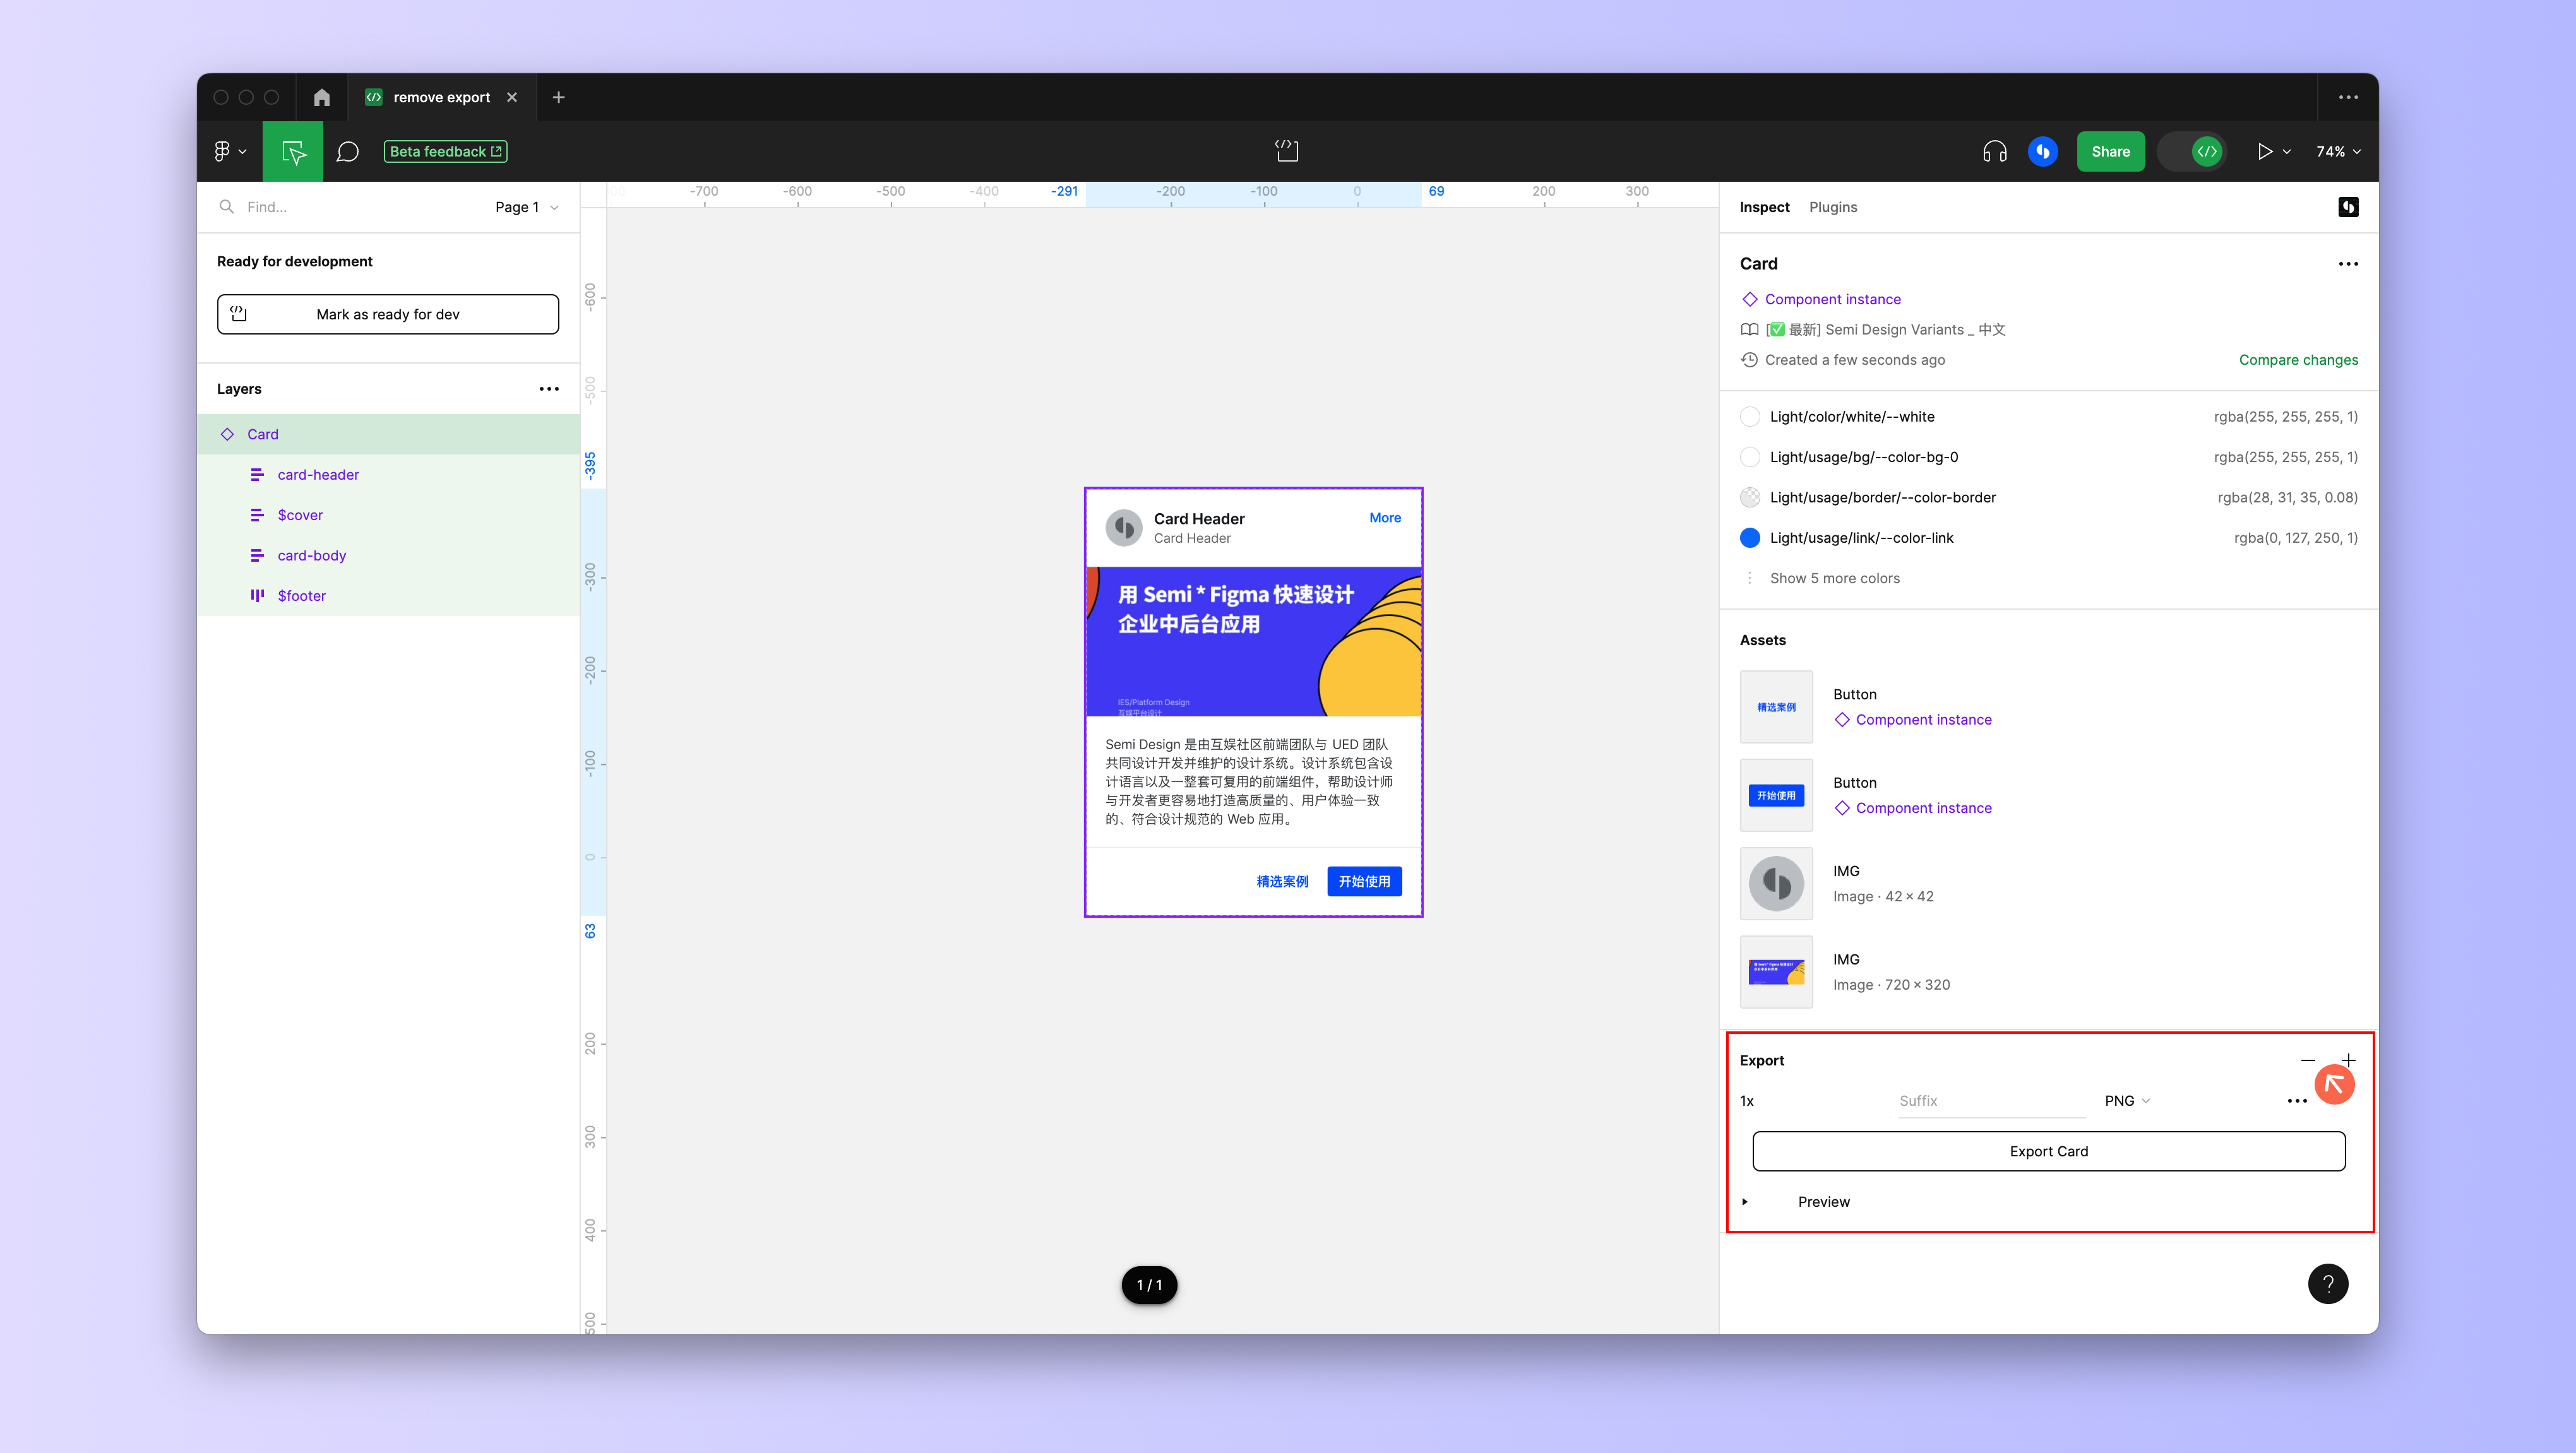2576x1453 pixels.
Task: Click the 精选案例 button on canvas card
Action: 1282,881
